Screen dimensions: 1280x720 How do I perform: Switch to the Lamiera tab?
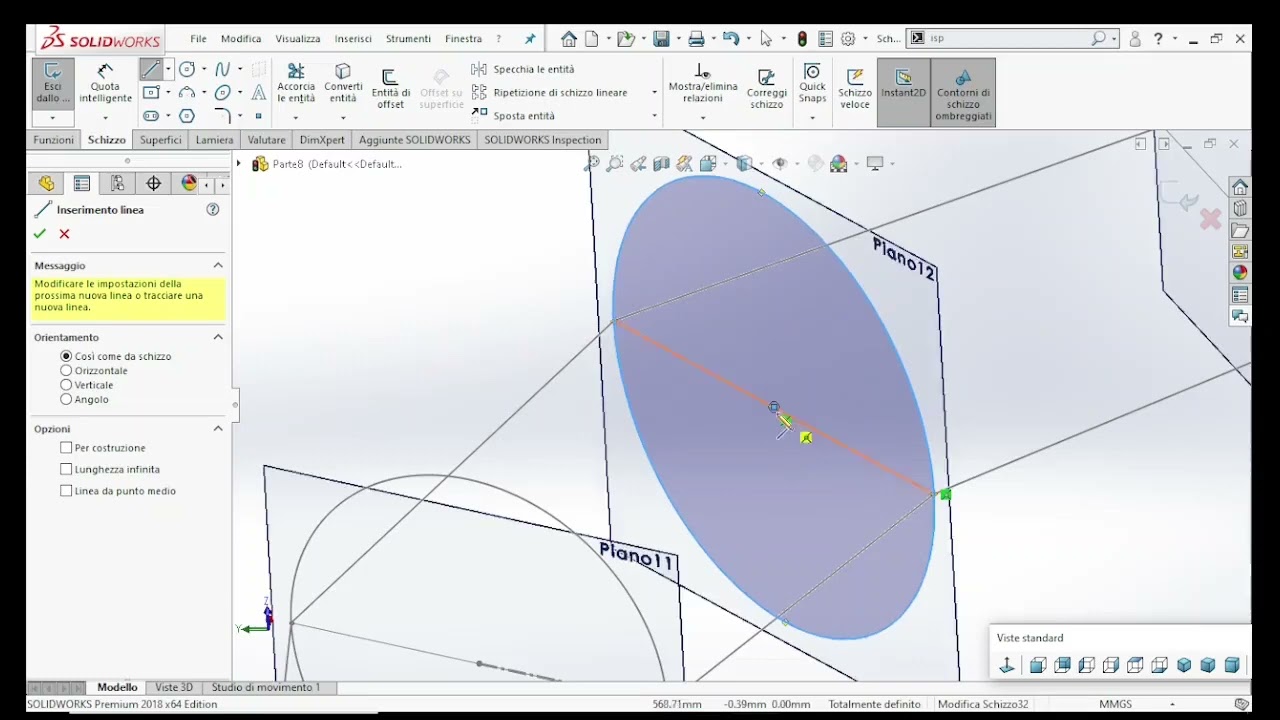tap(214, 140)
